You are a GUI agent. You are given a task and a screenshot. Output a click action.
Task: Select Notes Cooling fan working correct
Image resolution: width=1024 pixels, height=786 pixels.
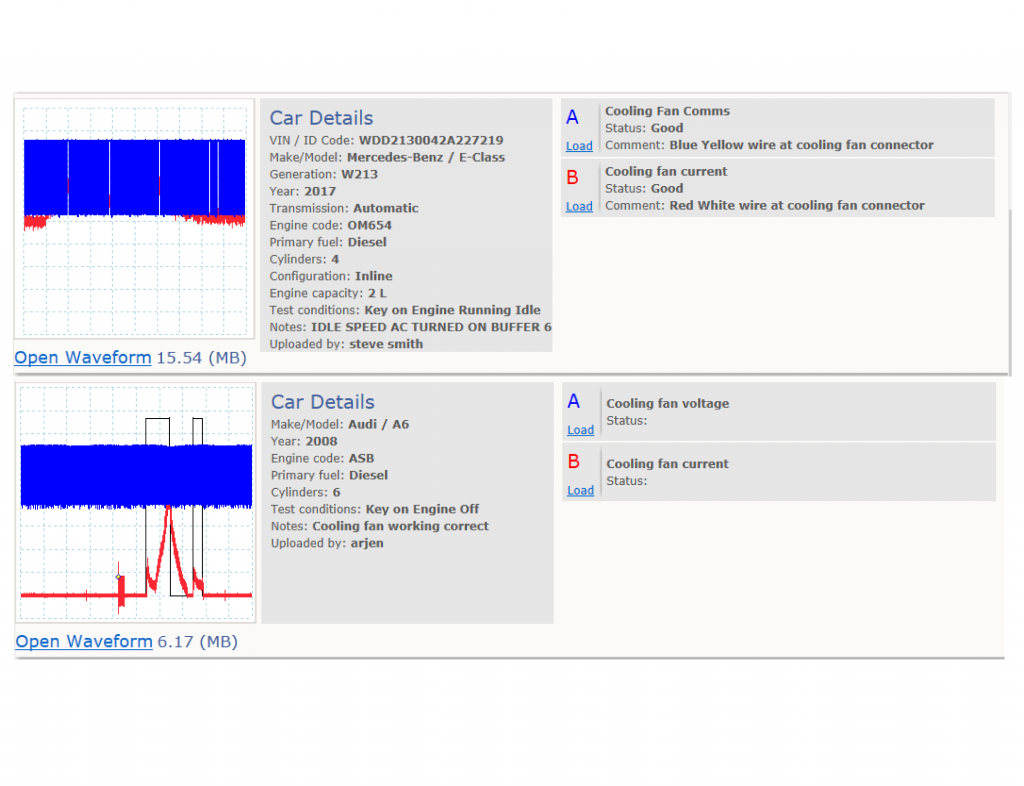380,526
